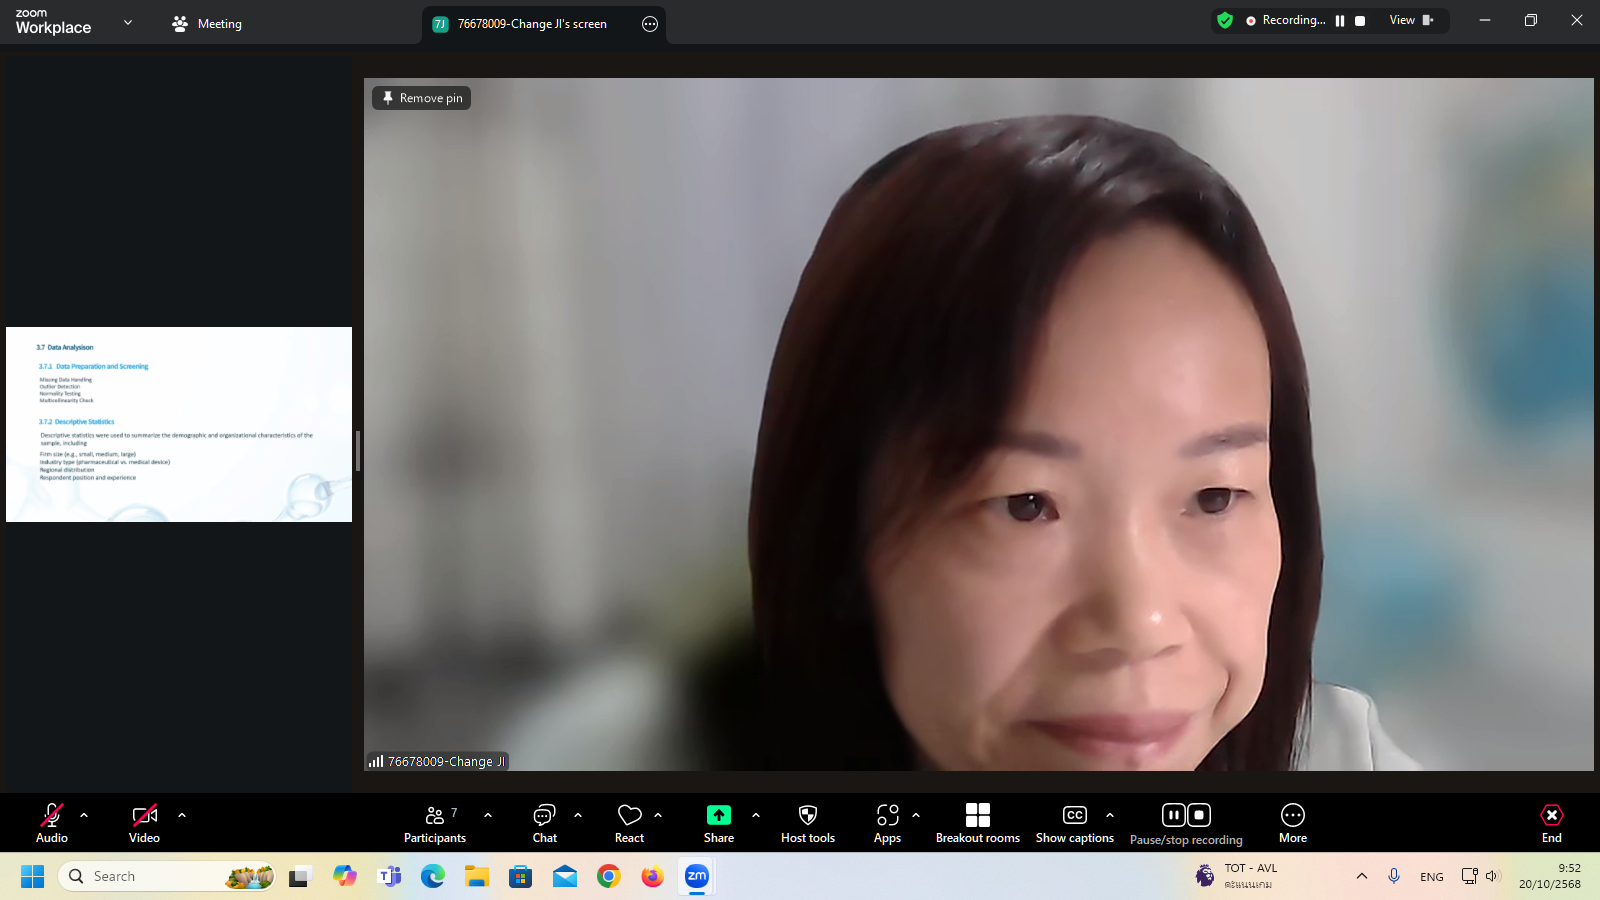Open Host tools shield icon
The height and width of the screenshot is (900, 1600).
[x=807, y=815]
